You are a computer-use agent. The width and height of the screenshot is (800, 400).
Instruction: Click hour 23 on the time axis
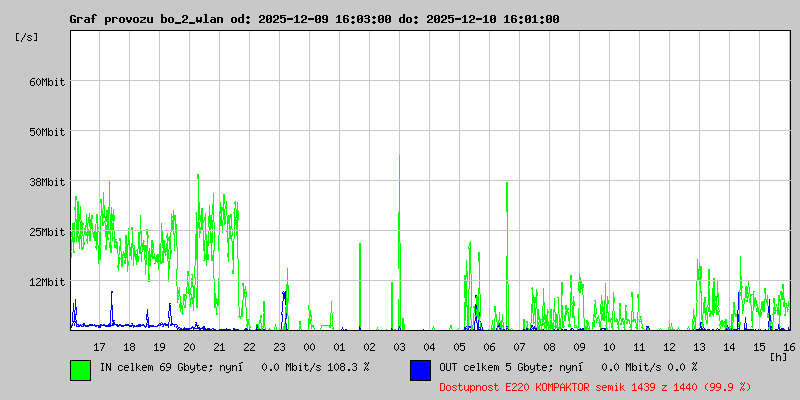click(279, 346)
